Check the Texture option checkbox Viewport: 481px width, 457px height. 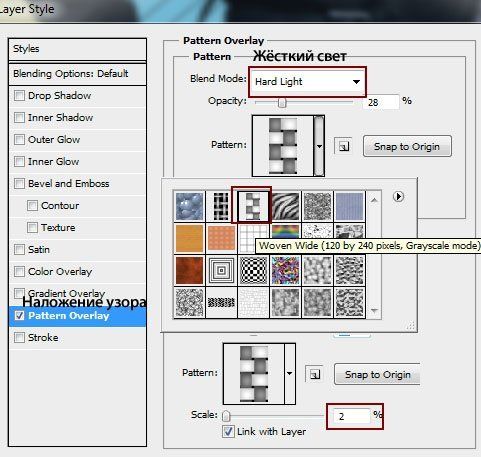[32, 227]
